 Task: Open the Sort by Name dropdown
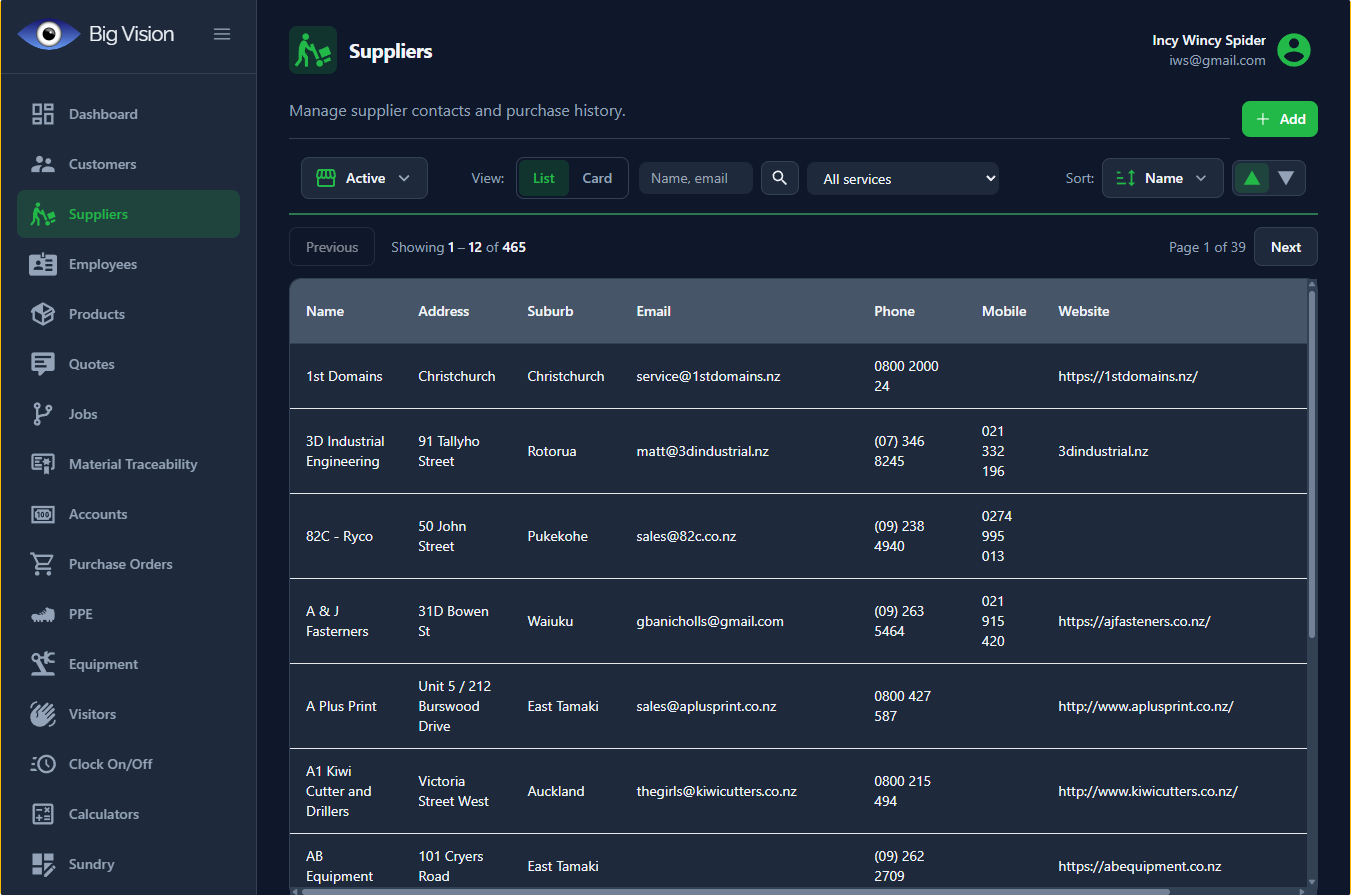1162,178
